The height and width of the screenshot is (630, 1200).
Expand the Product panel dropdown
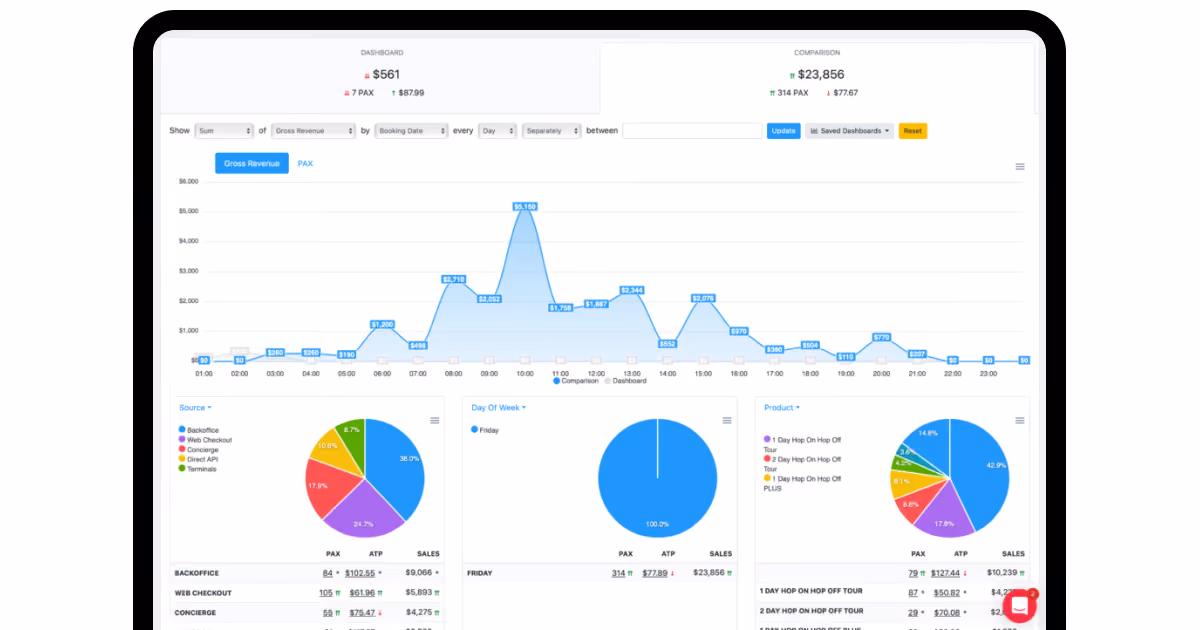pos(781,408)
